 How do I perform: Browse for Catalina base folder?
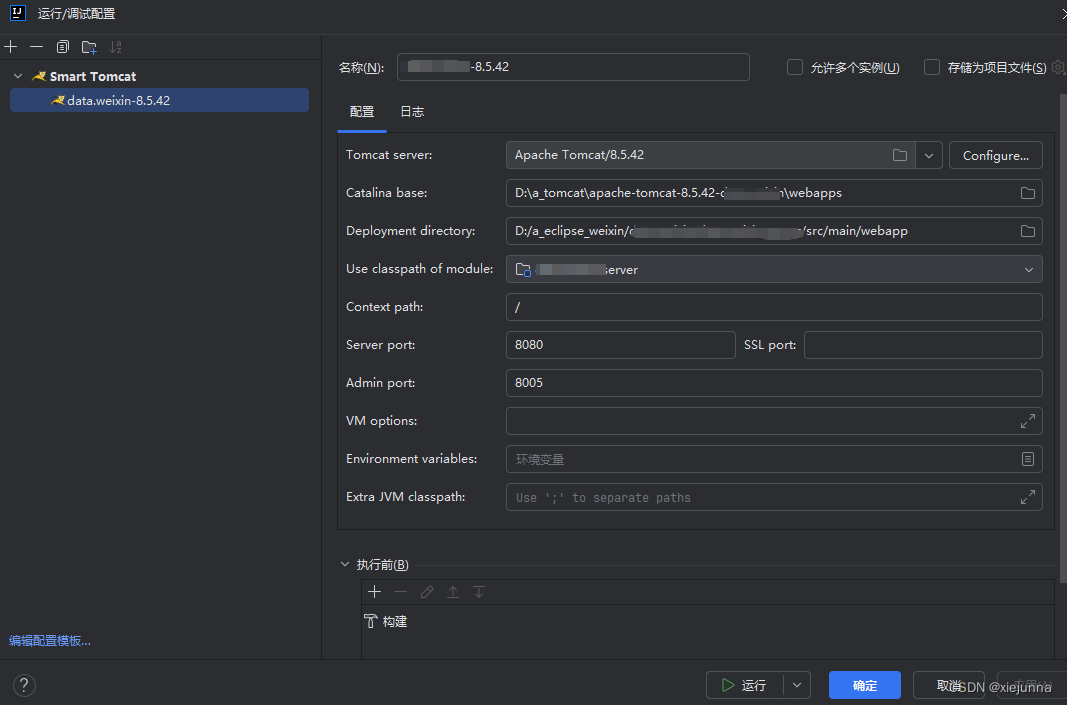[1028, 193]
